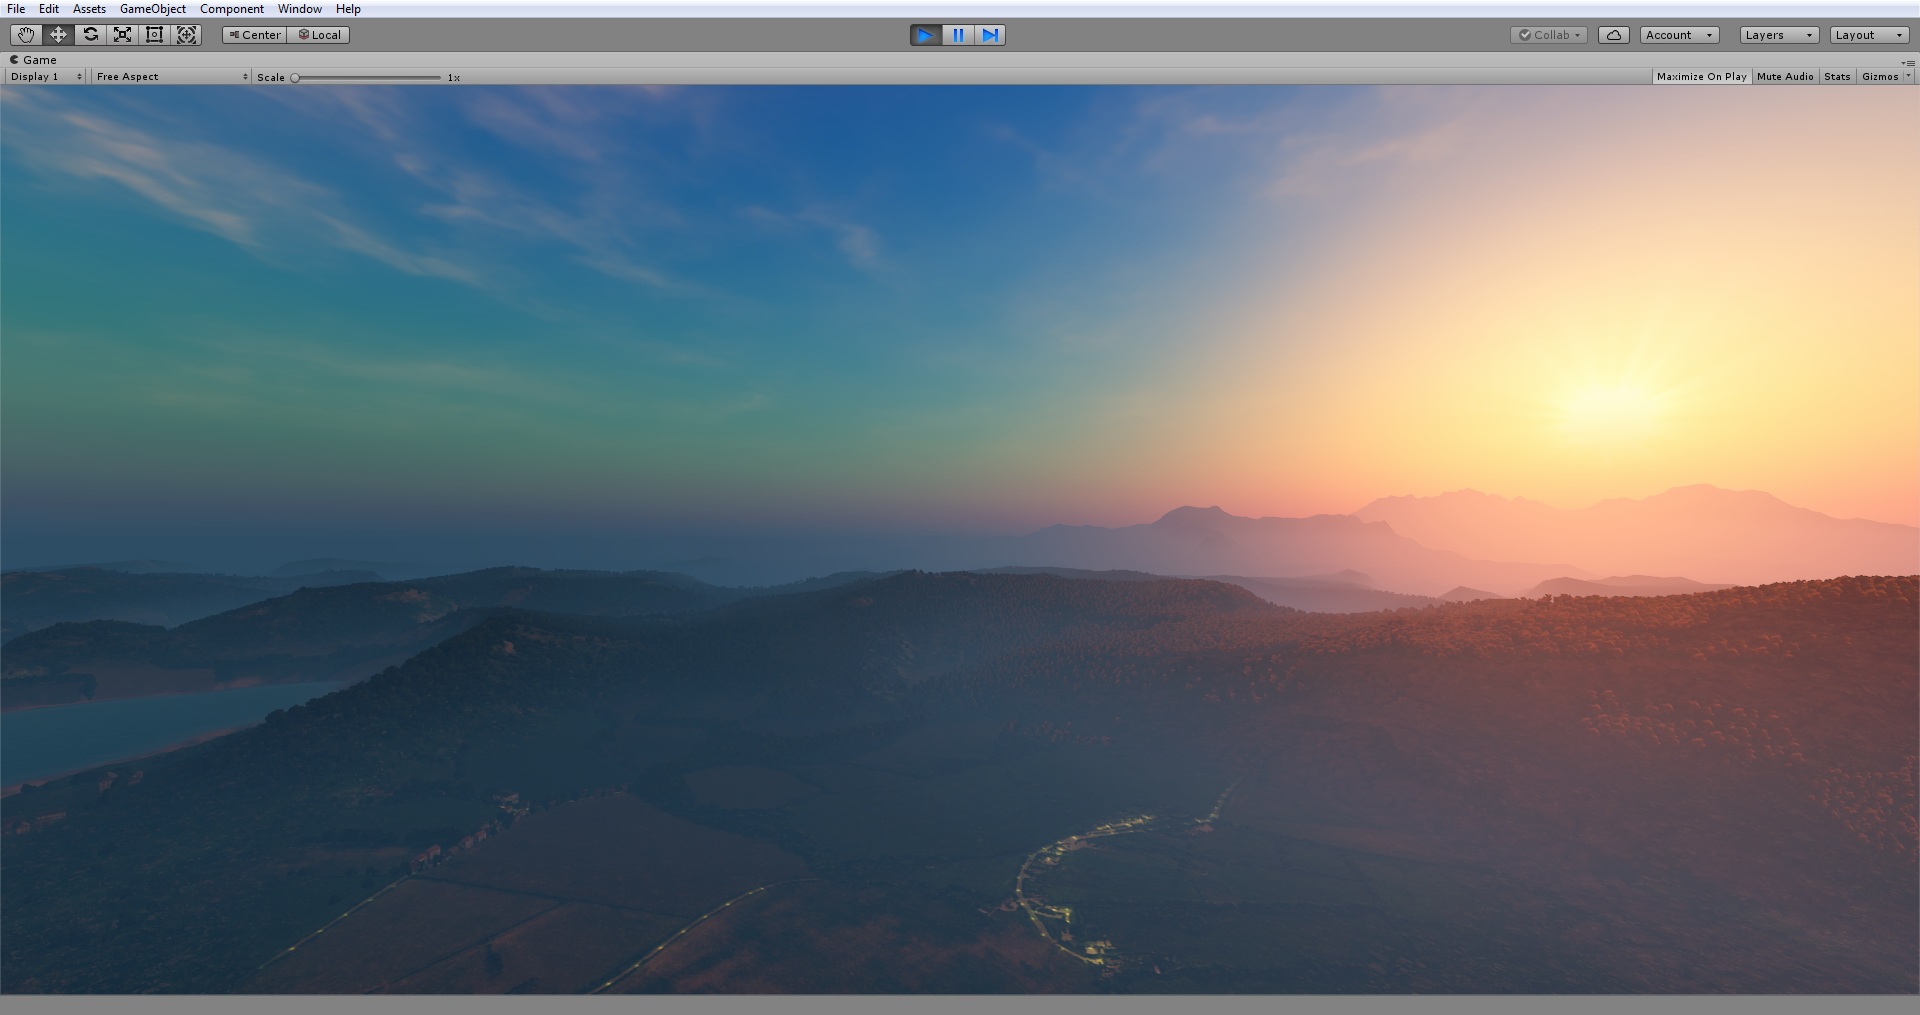Image resolution: width=1920 pixels, height=1015 pixels.
Task: Select the Rect Transform tool
Action: 154,34
